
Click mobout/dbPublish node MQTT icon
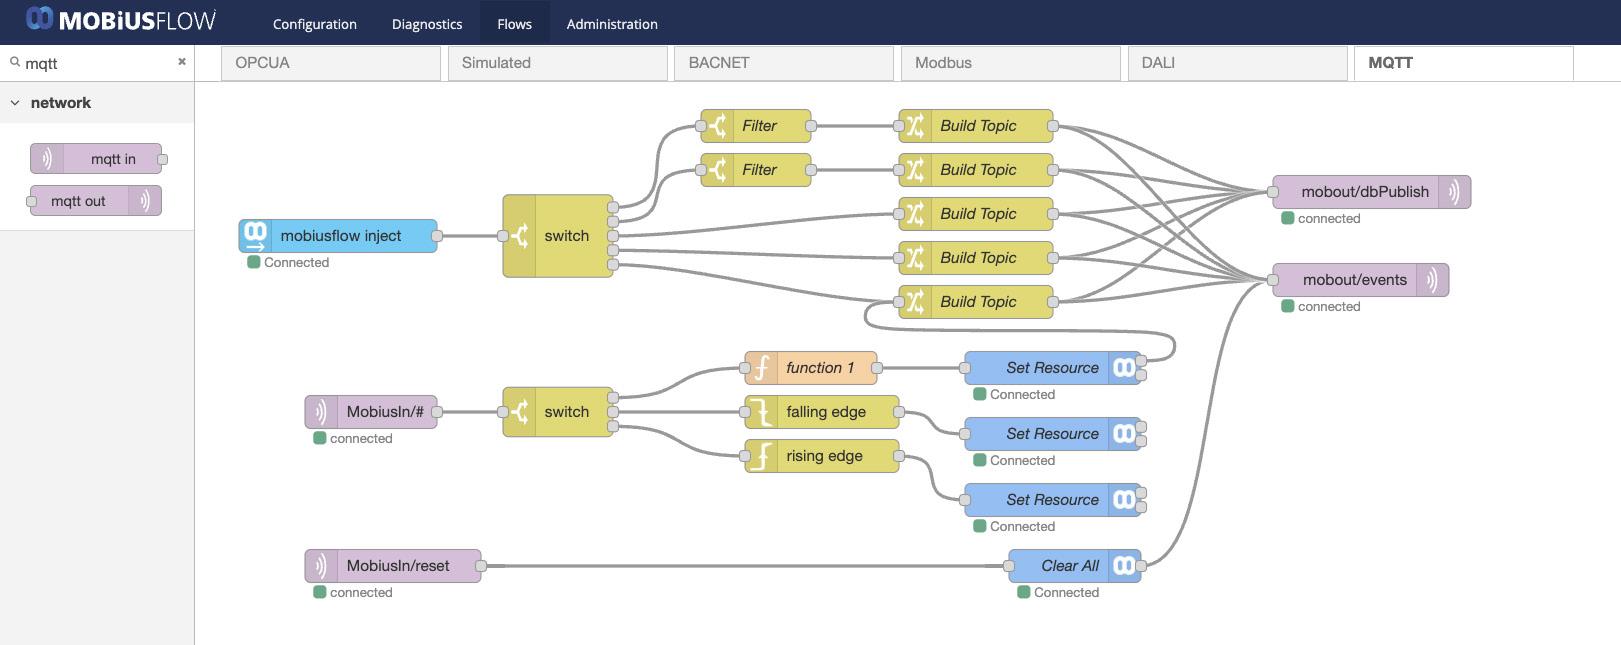1454,192
